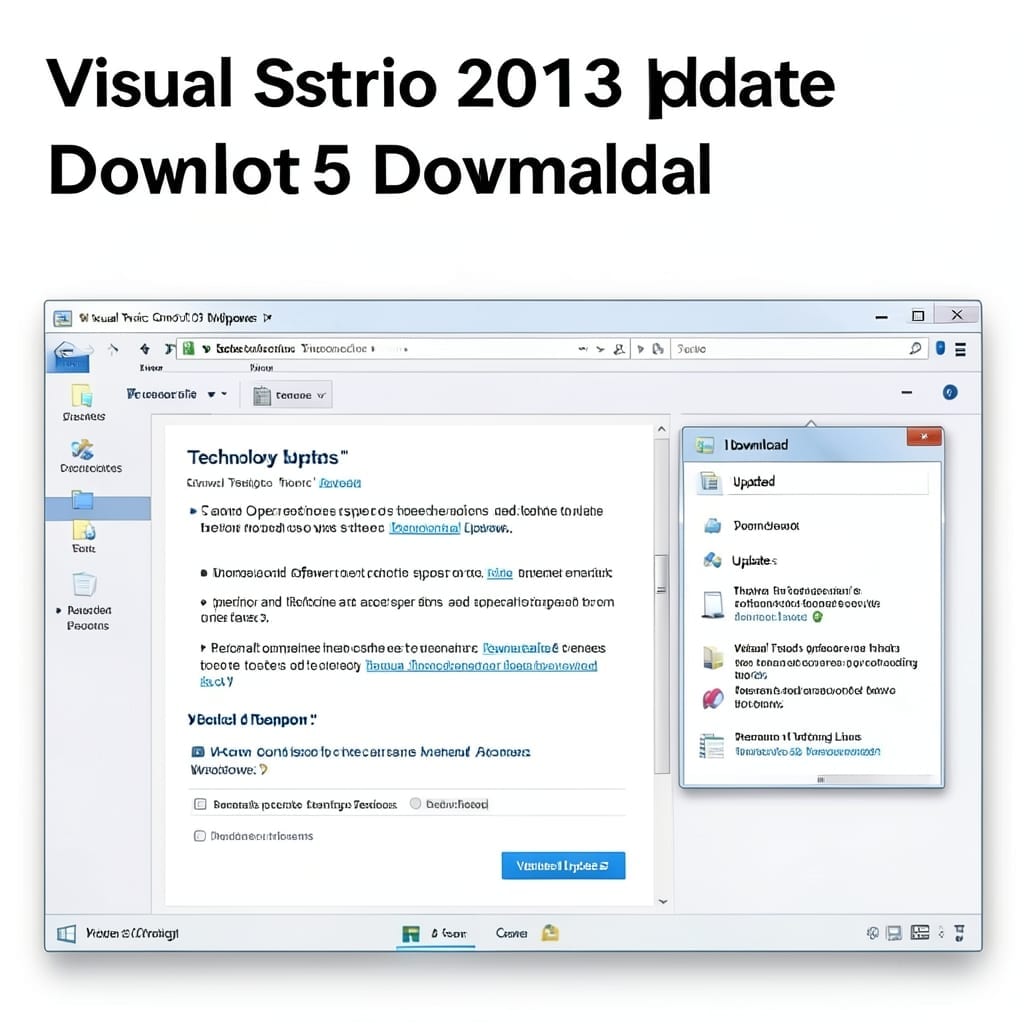
Task: Click the green icon in the address bar
Action: point(189,349)
